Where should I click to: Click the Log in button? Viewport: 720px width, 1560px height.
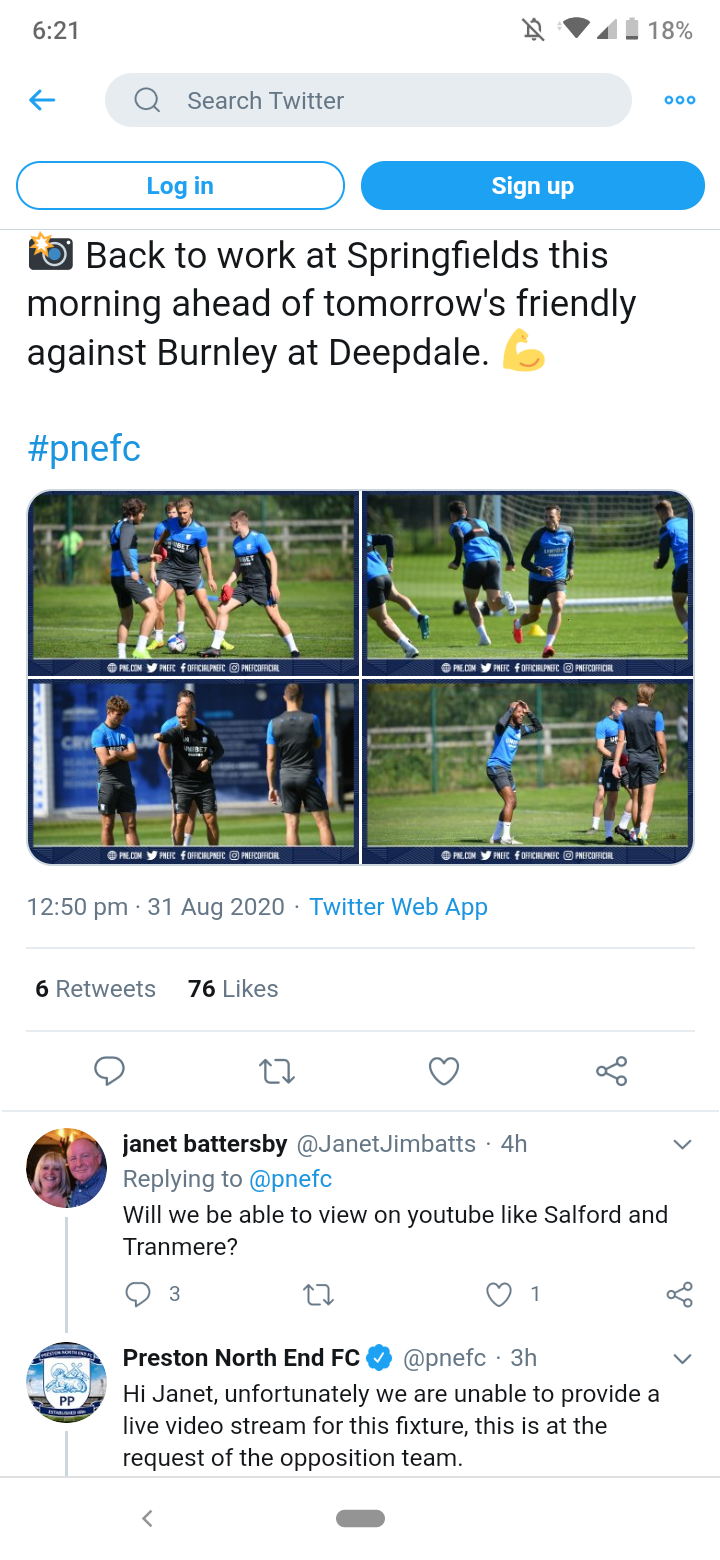tap(180, 186)
